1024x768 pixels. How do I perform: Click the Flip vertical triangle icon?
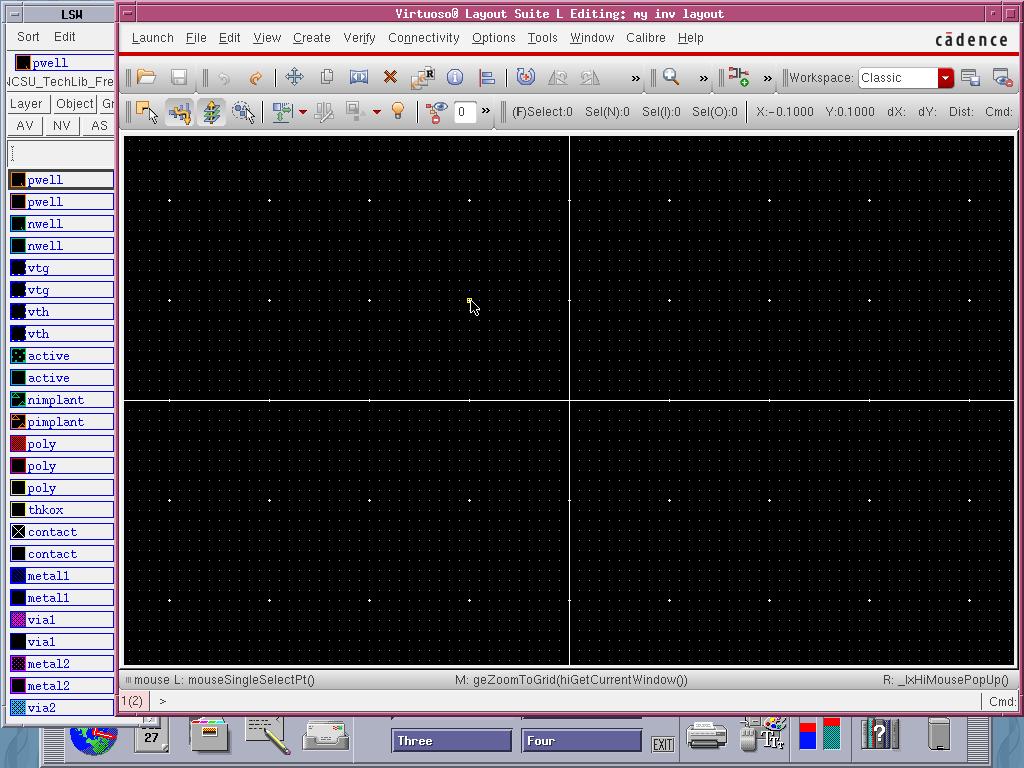coord(590,78)
